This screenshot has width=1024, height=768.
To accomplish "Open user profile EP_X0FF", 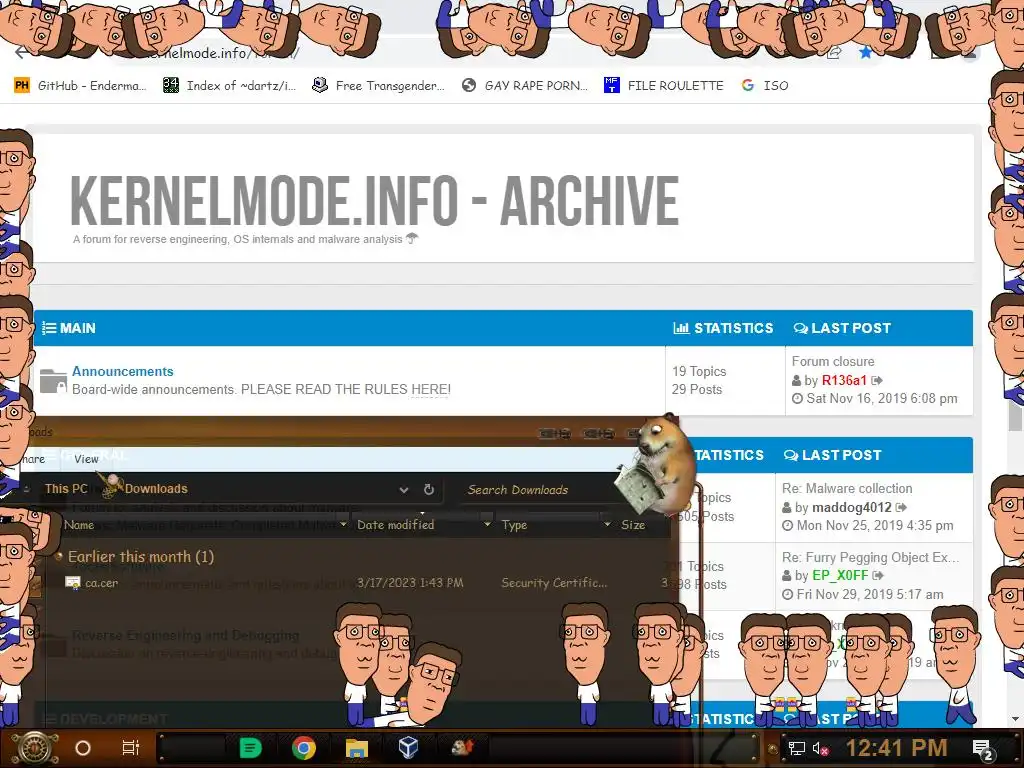I will [x=840, y=575].
